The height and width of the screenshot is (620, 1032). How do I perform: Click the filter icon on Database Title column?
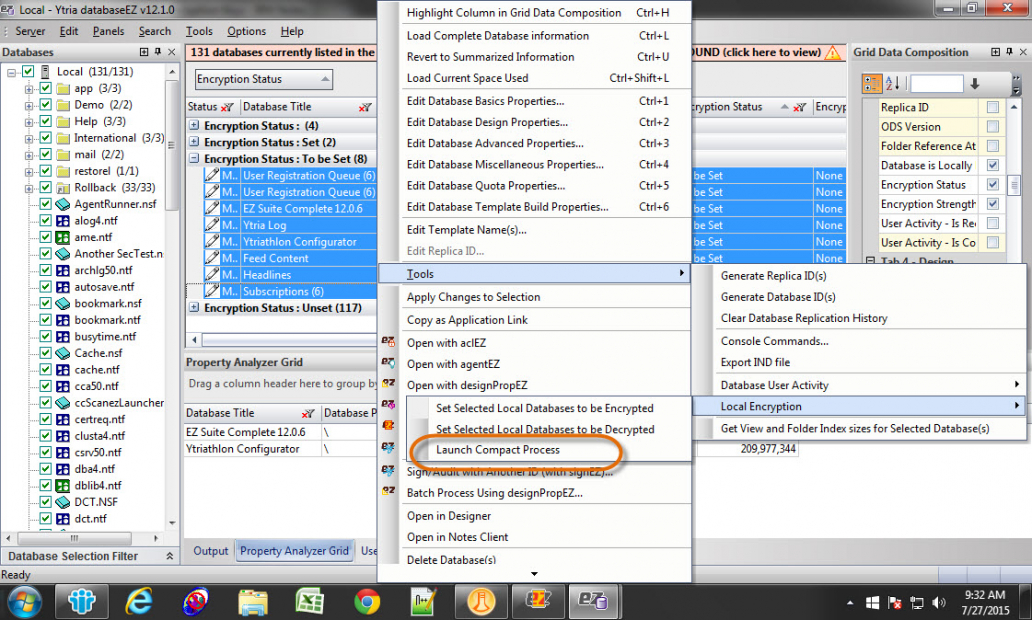(365, 107)
